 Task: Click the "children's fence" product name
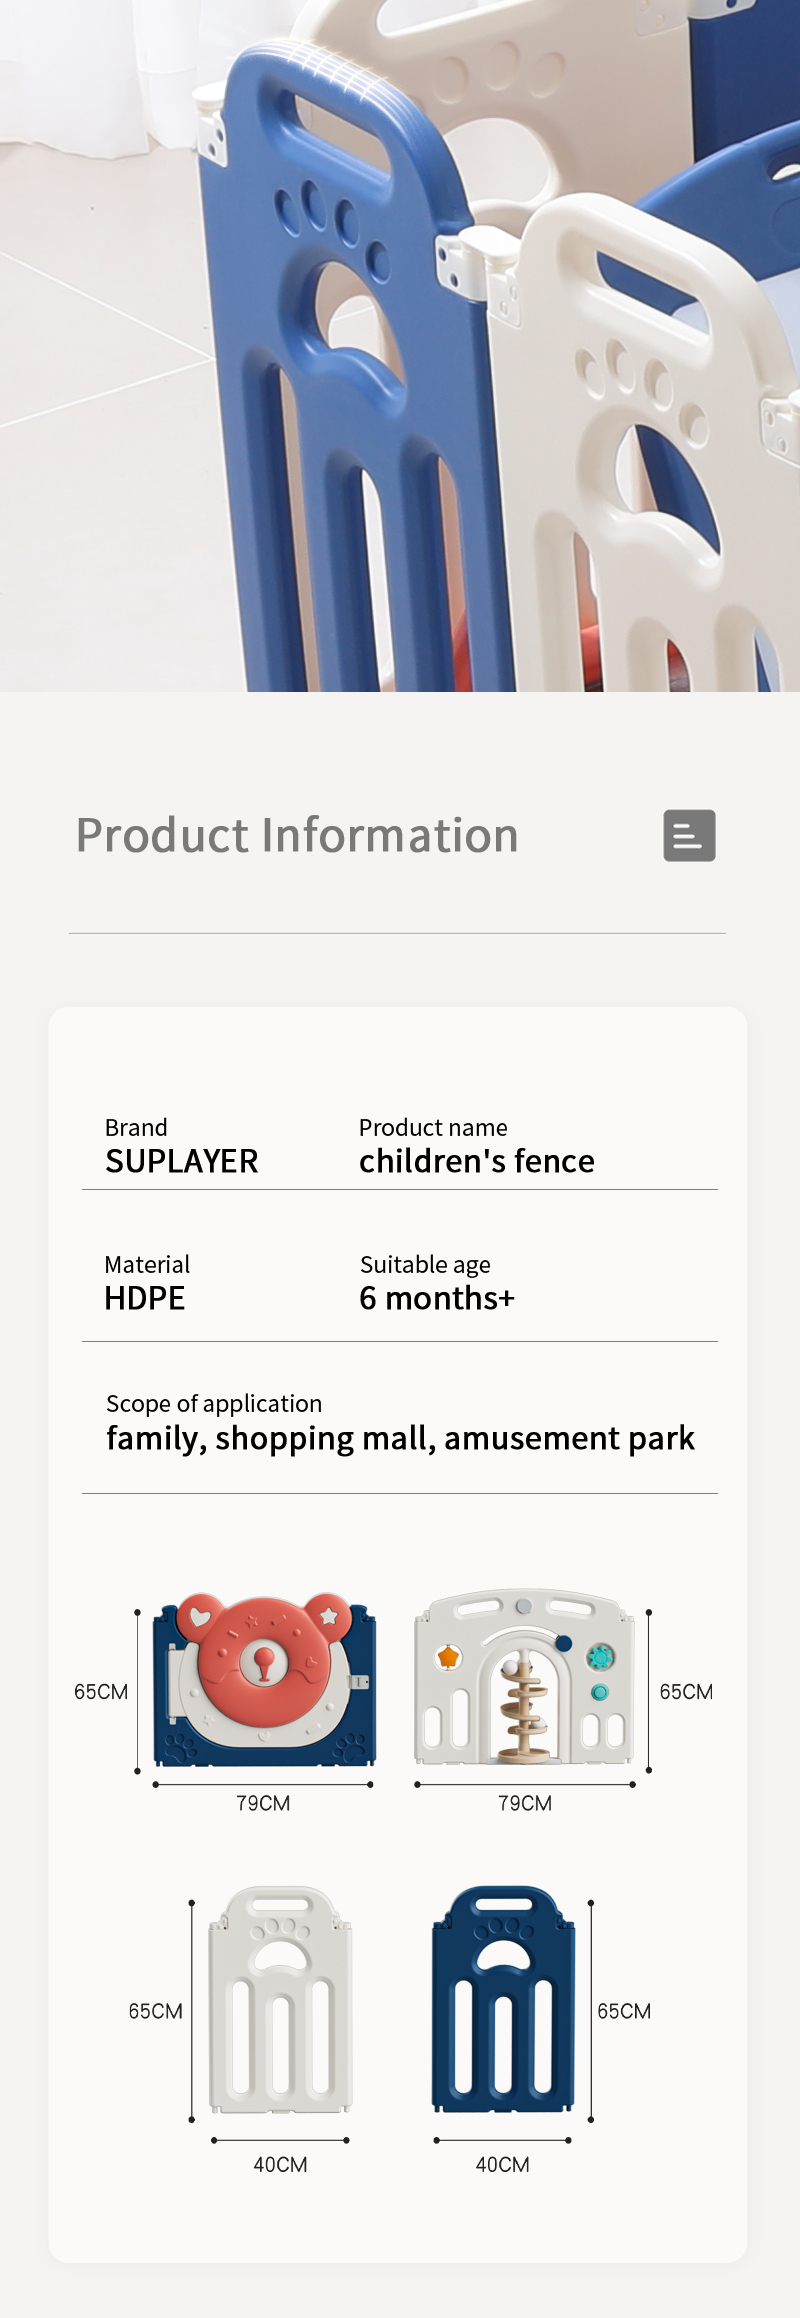[477, 1161]
